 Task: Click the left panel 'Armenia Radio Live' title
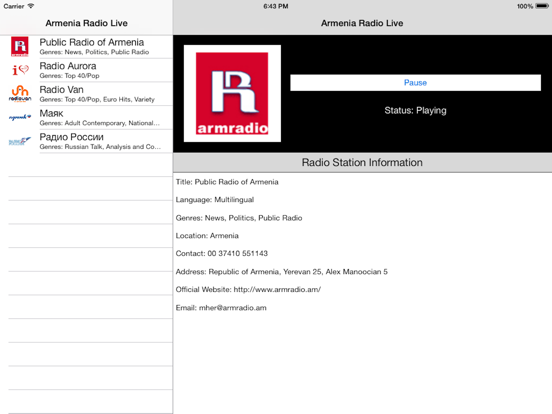(87, 23)
